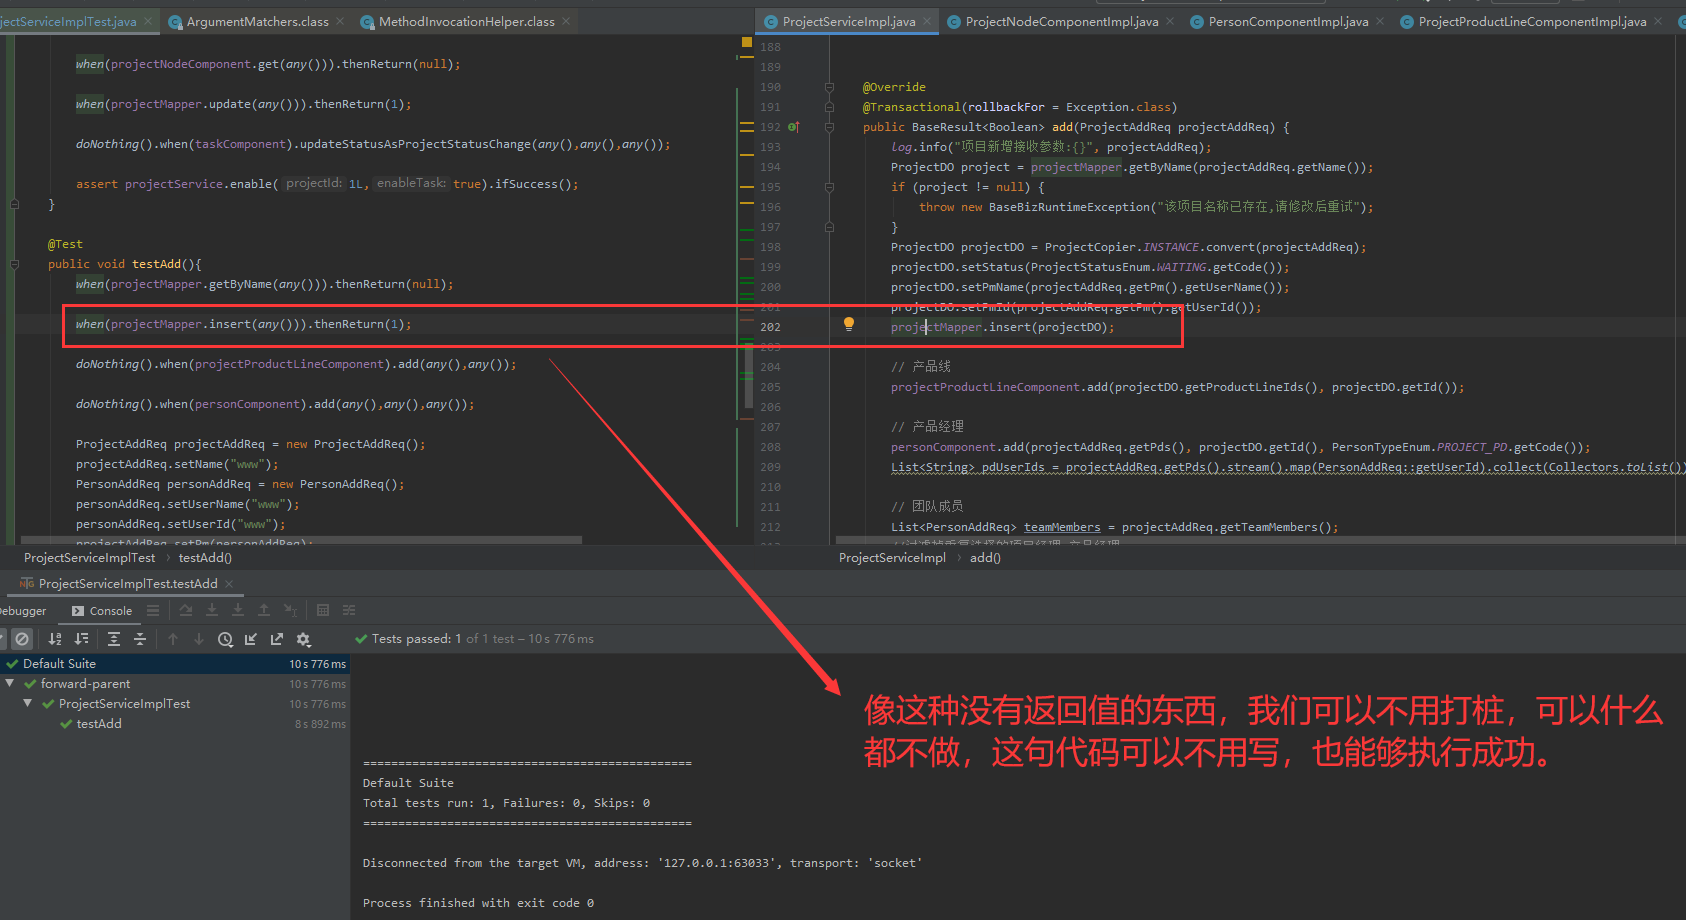
Task: Click the lightbulb intention icon at line 202
Action: tap(849, 324)
